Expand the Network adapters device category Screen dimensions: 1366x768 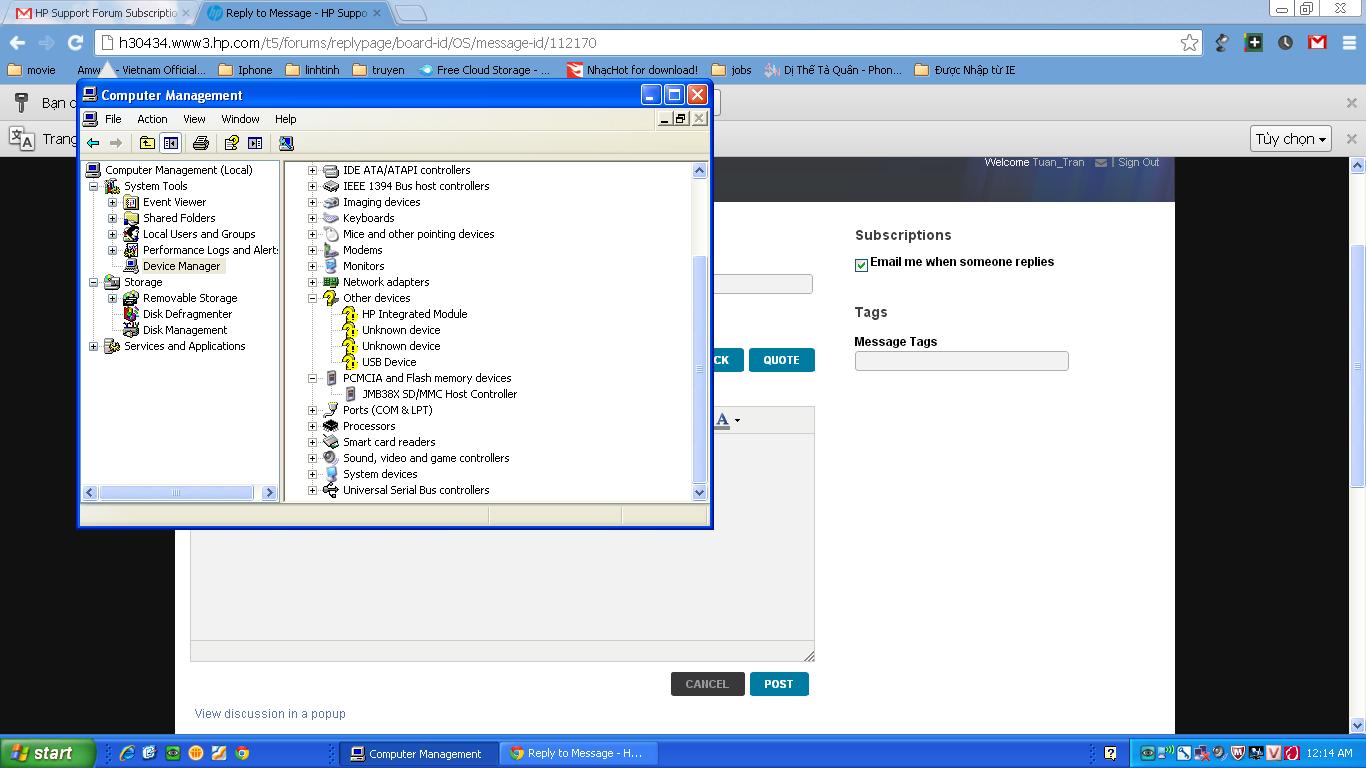(313, 282)
